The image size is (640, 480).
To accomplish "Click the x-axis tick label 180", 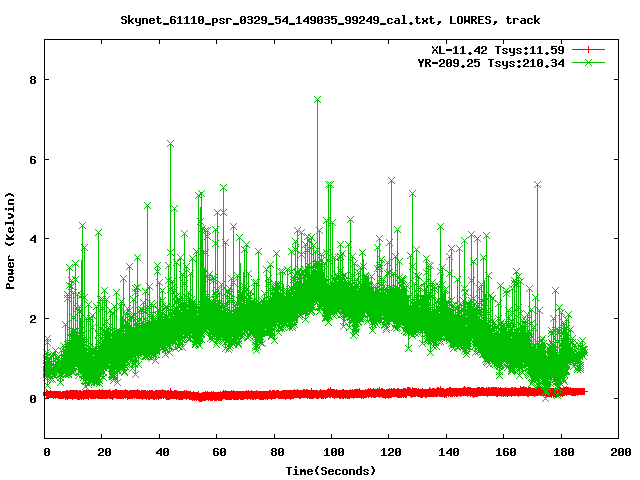I will pyautogui.click(x=561, y=453).
